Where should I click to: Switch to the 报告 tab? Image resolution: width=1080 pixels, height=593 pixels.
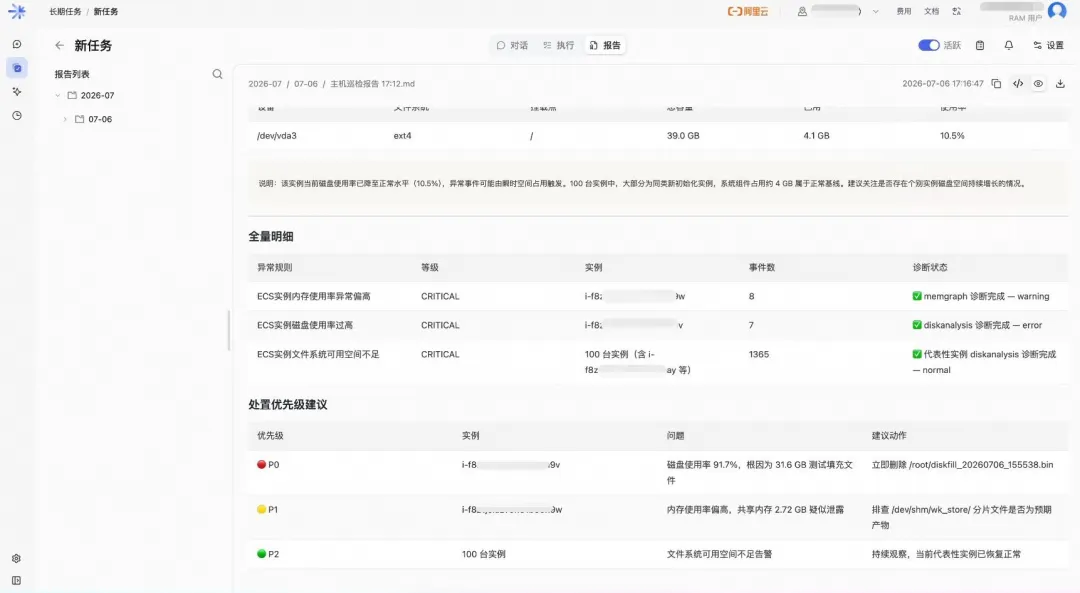[605, 45]
